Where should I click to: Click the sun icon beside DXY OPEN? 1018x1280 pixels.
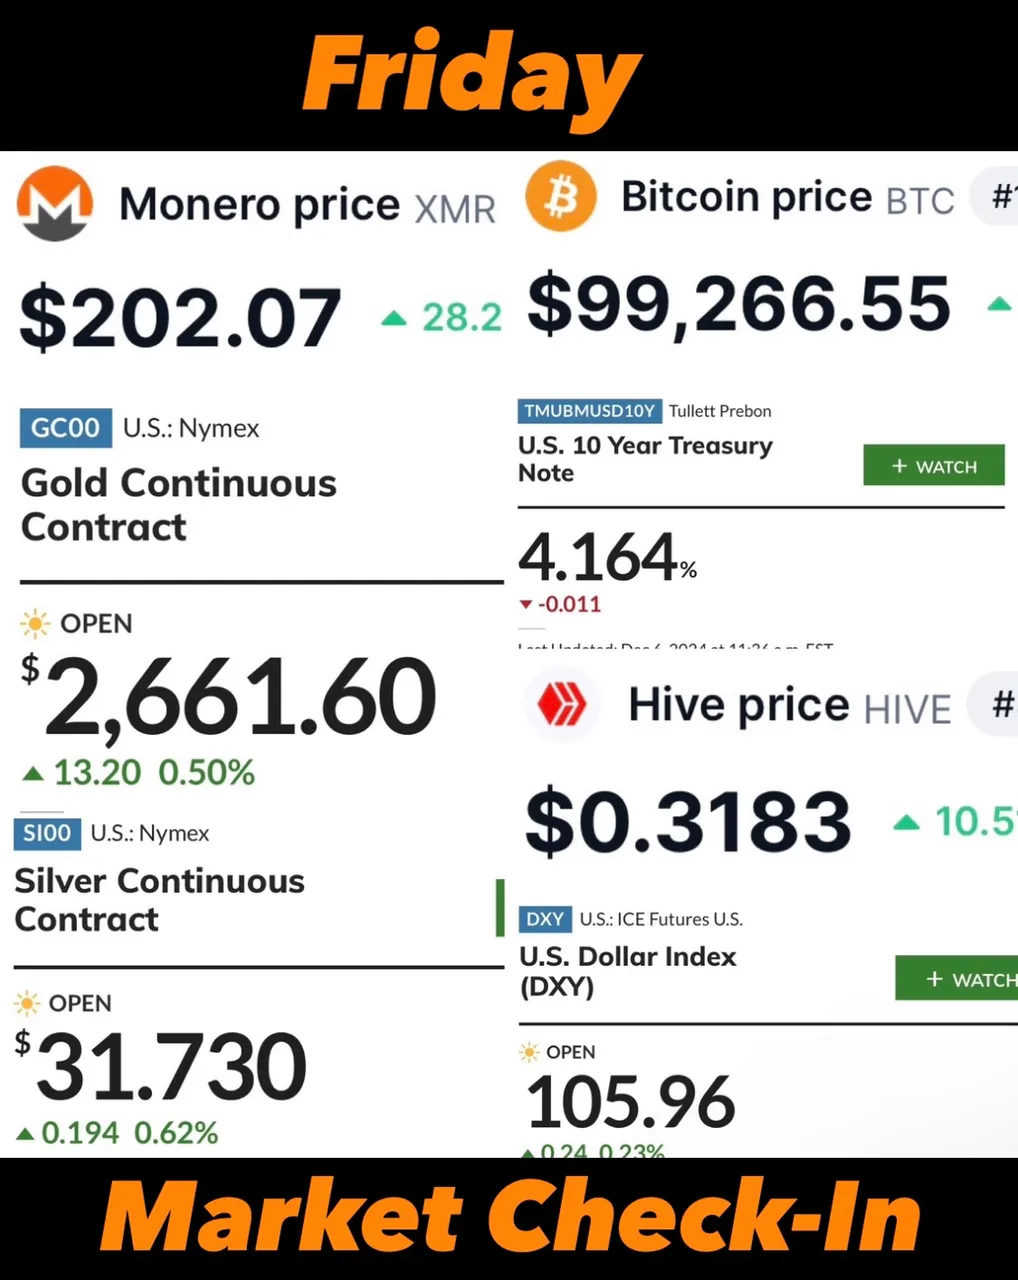click(529, 1052)
